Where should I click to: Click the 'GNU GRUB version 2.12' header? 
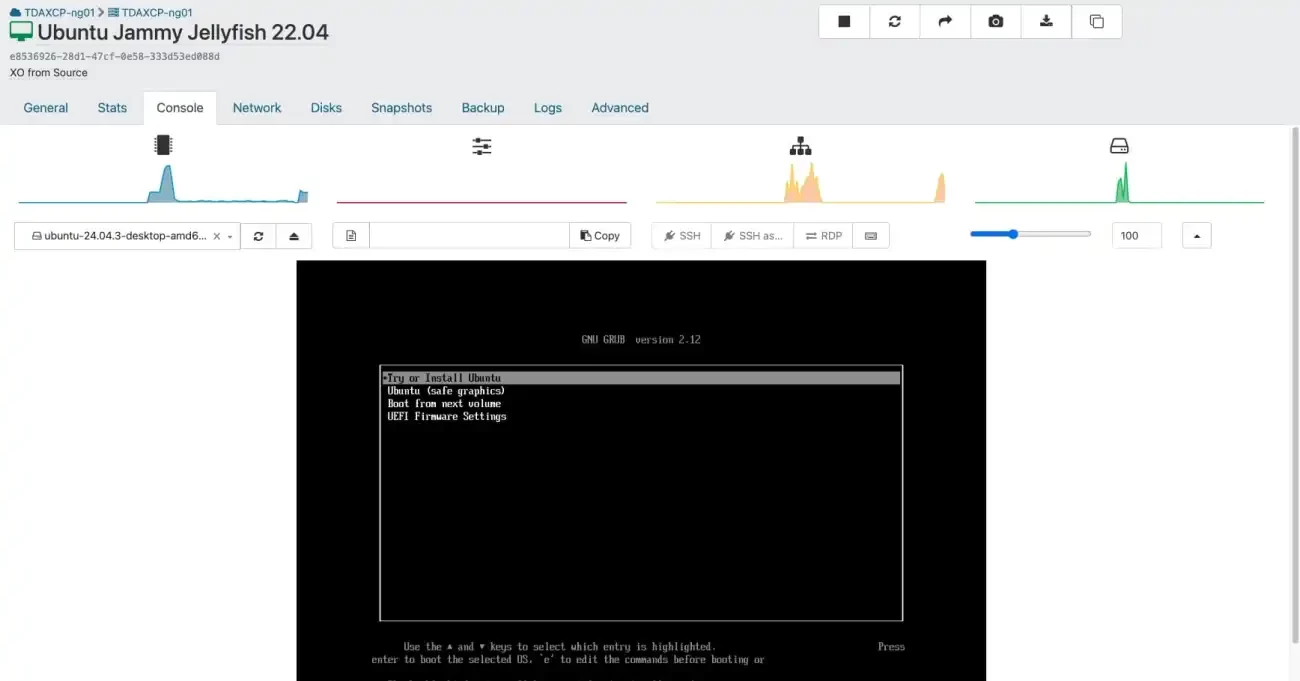coord(641,340)
